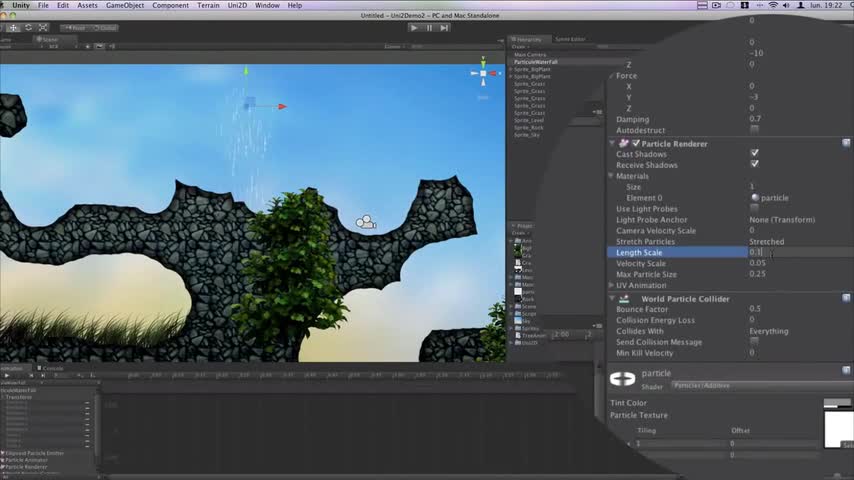Pause the game preview

point(429,28)
